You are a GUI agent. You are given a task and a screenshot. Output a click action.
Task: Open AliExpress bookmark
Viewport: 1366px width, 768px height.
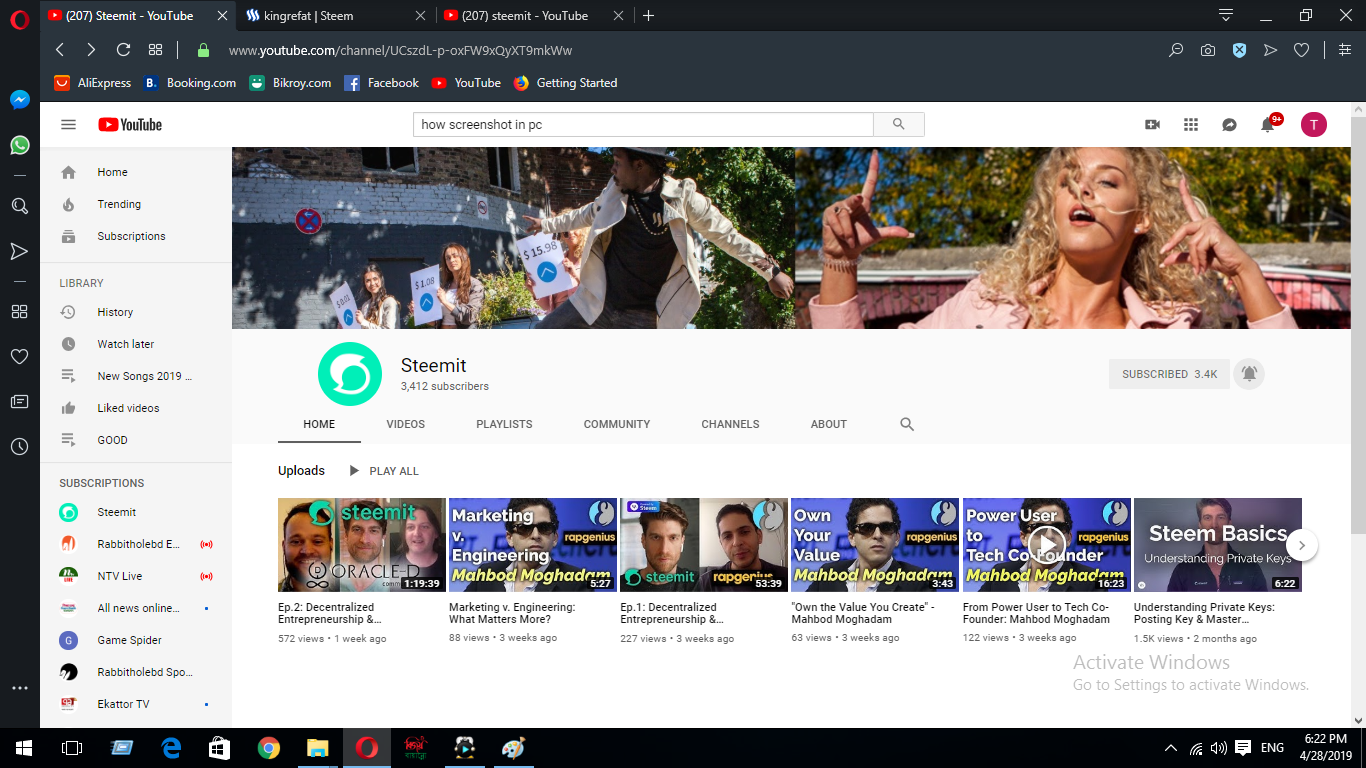click(x=92, y=83)
